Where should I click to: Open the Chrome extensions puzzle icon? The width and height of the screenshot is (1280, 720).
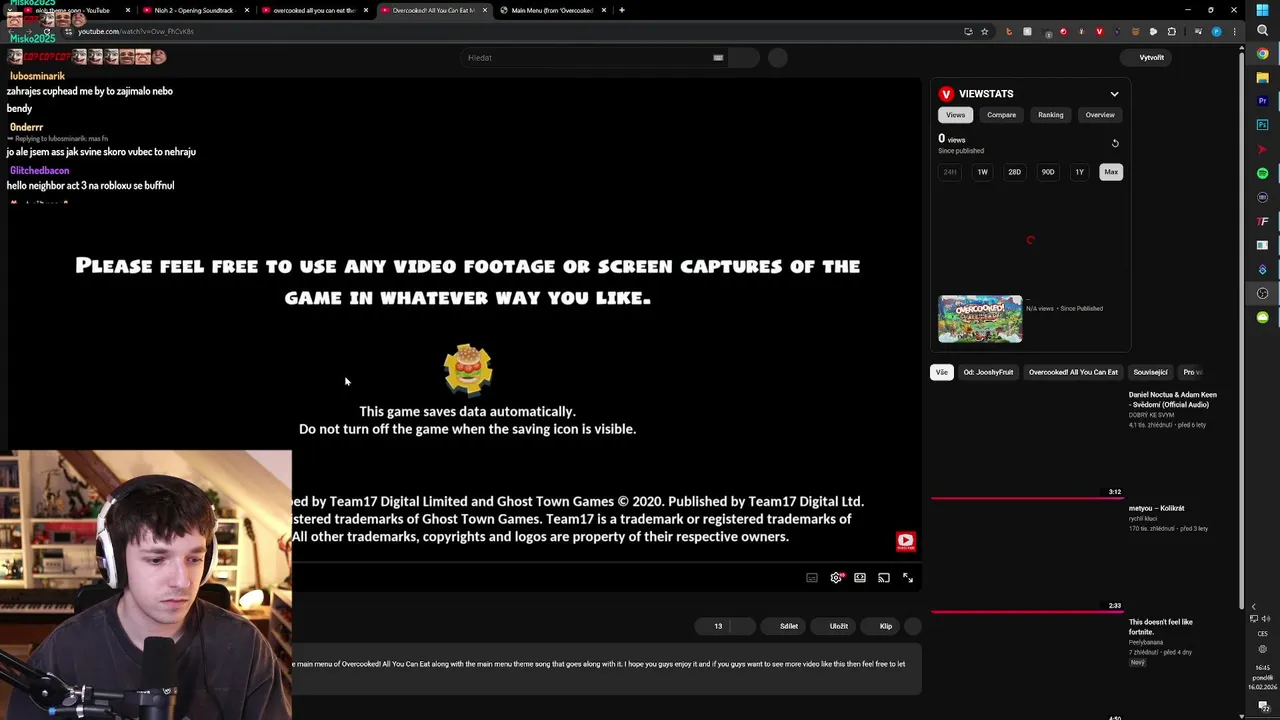coord(1172,32)
